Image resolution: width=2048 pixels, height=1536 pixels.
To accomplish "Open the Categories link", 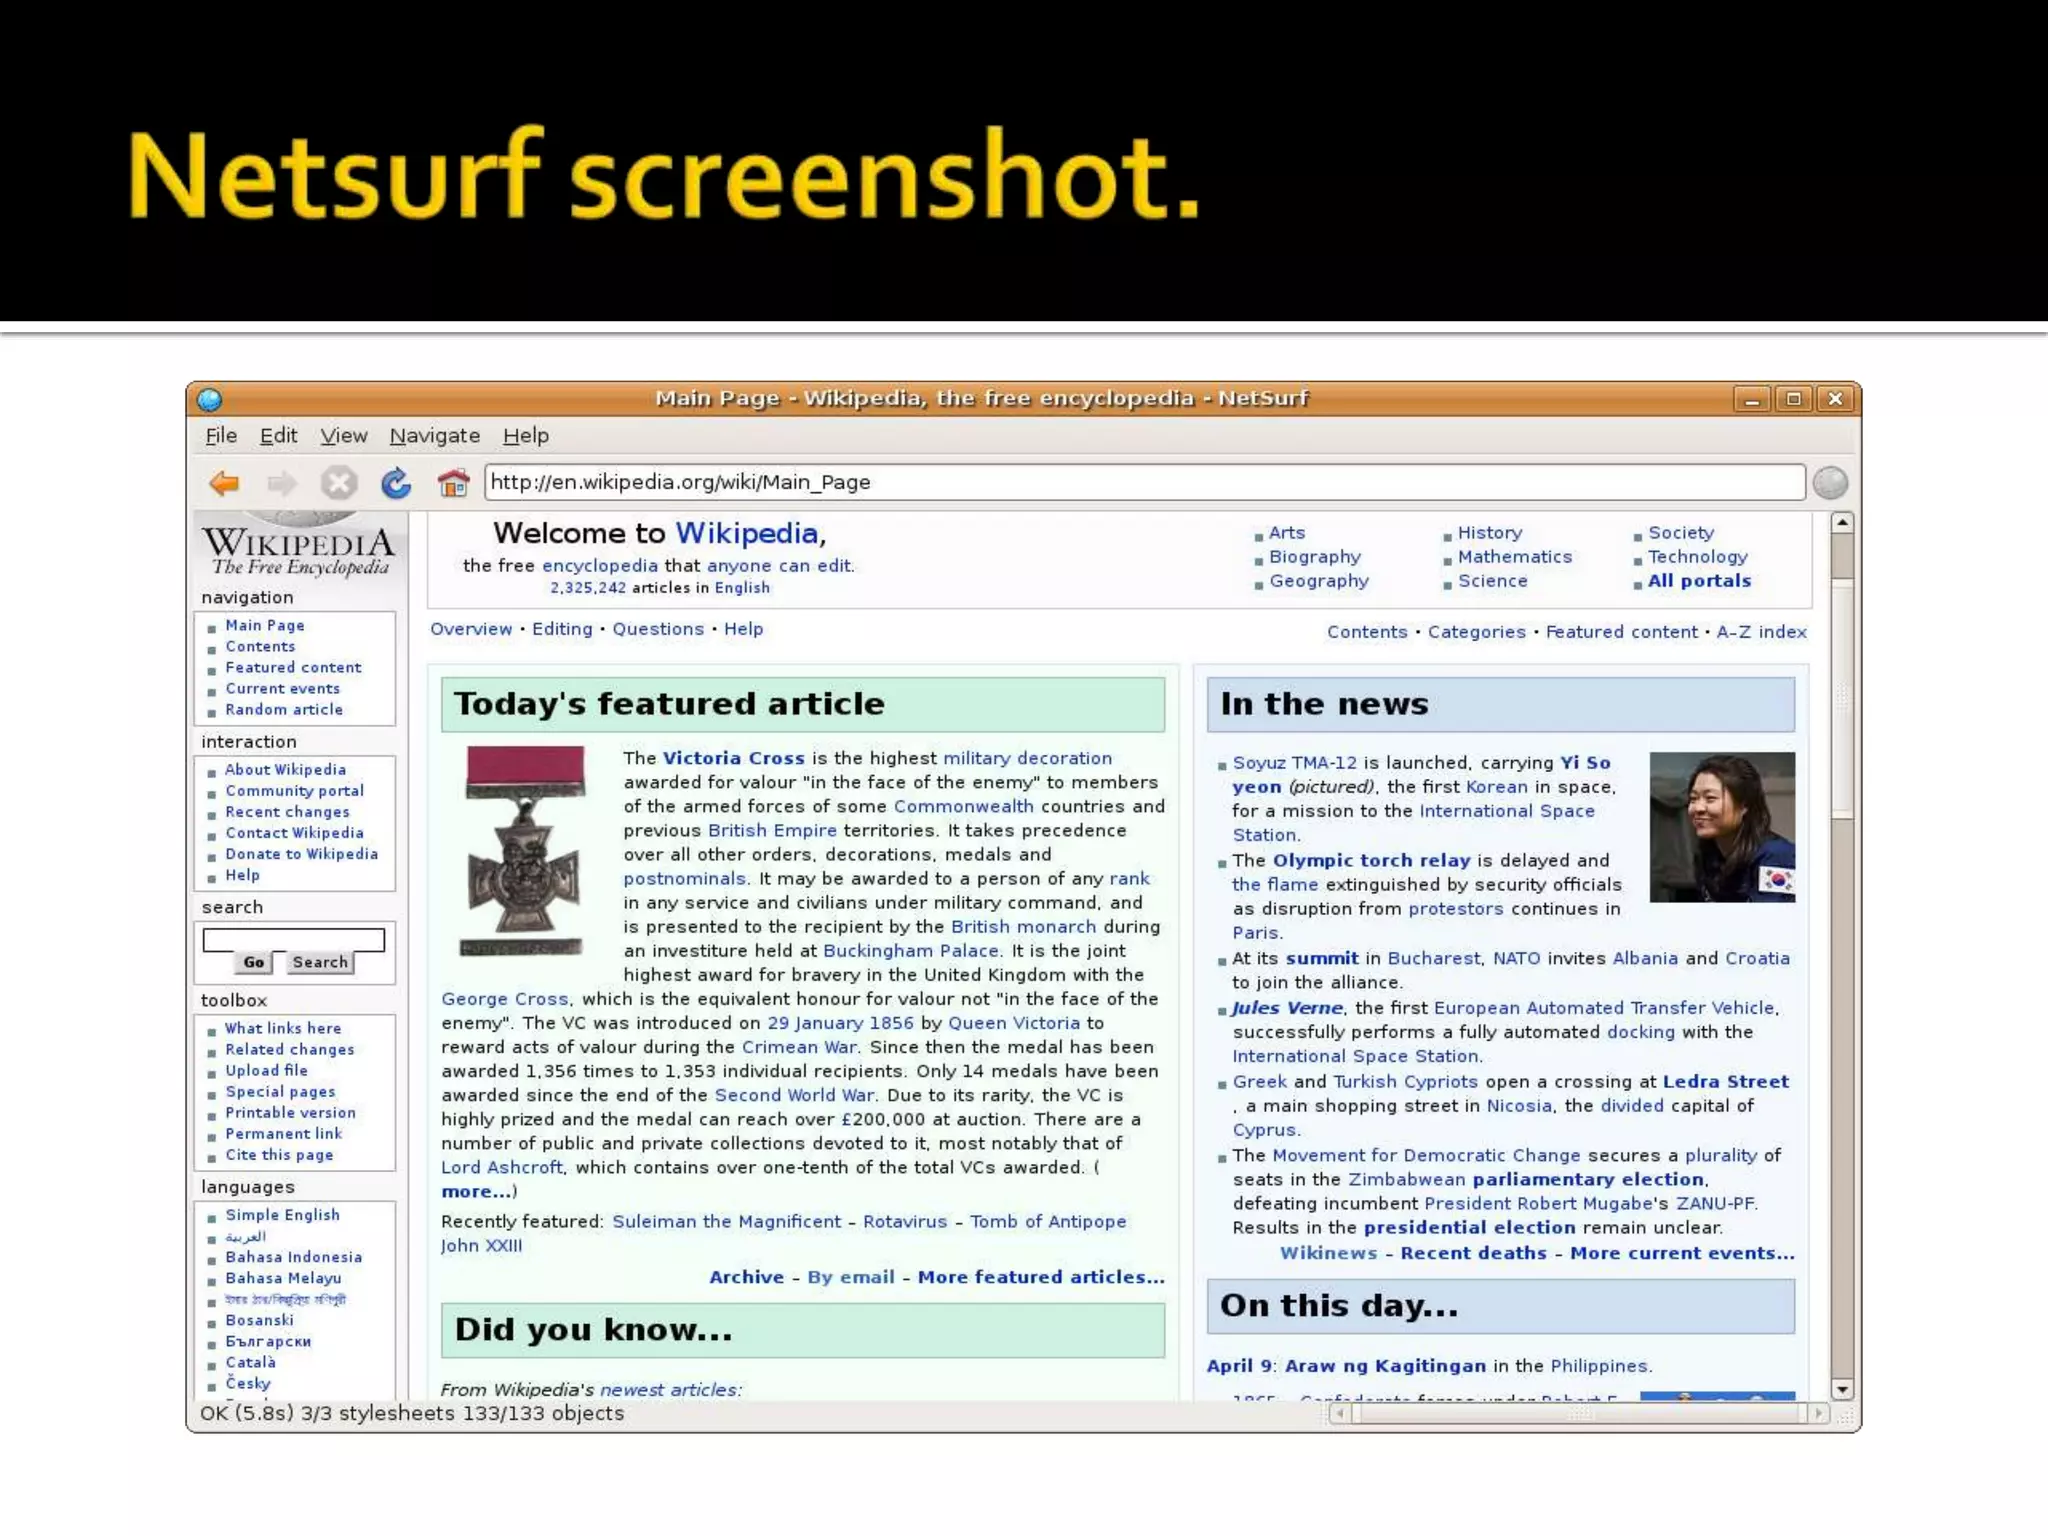I will coord(1477,632).
